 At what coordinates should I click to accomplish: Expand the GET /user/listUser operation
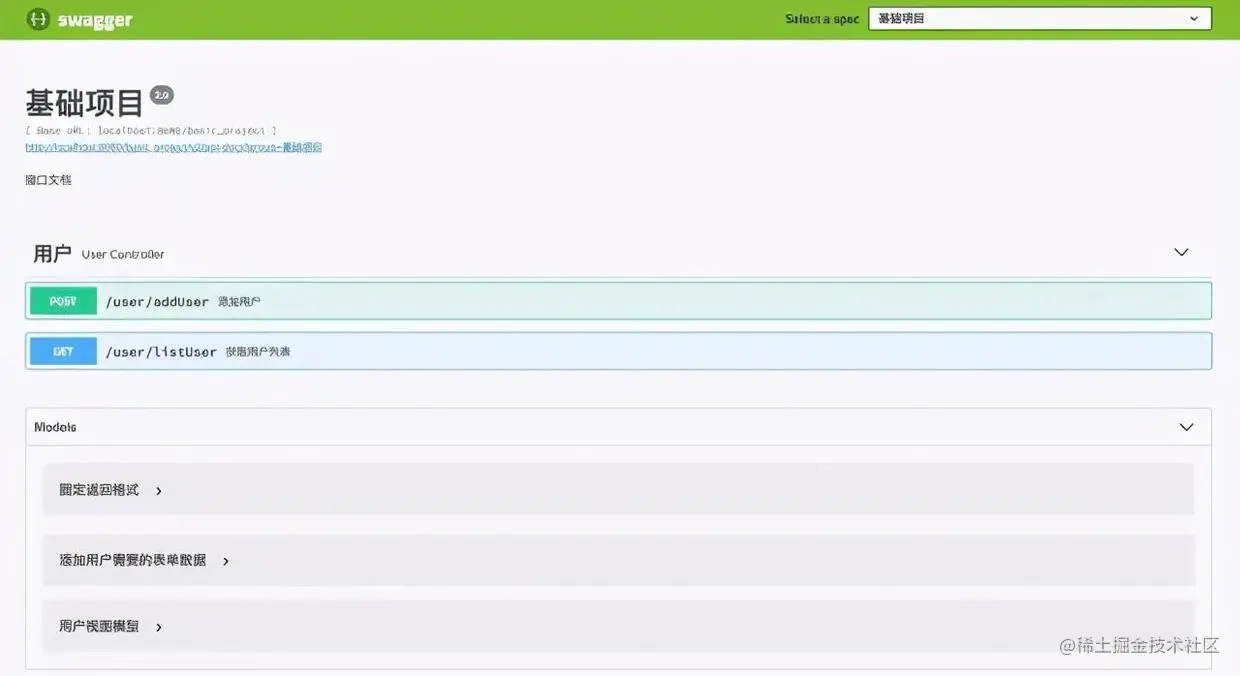click(x=618, y=351)
